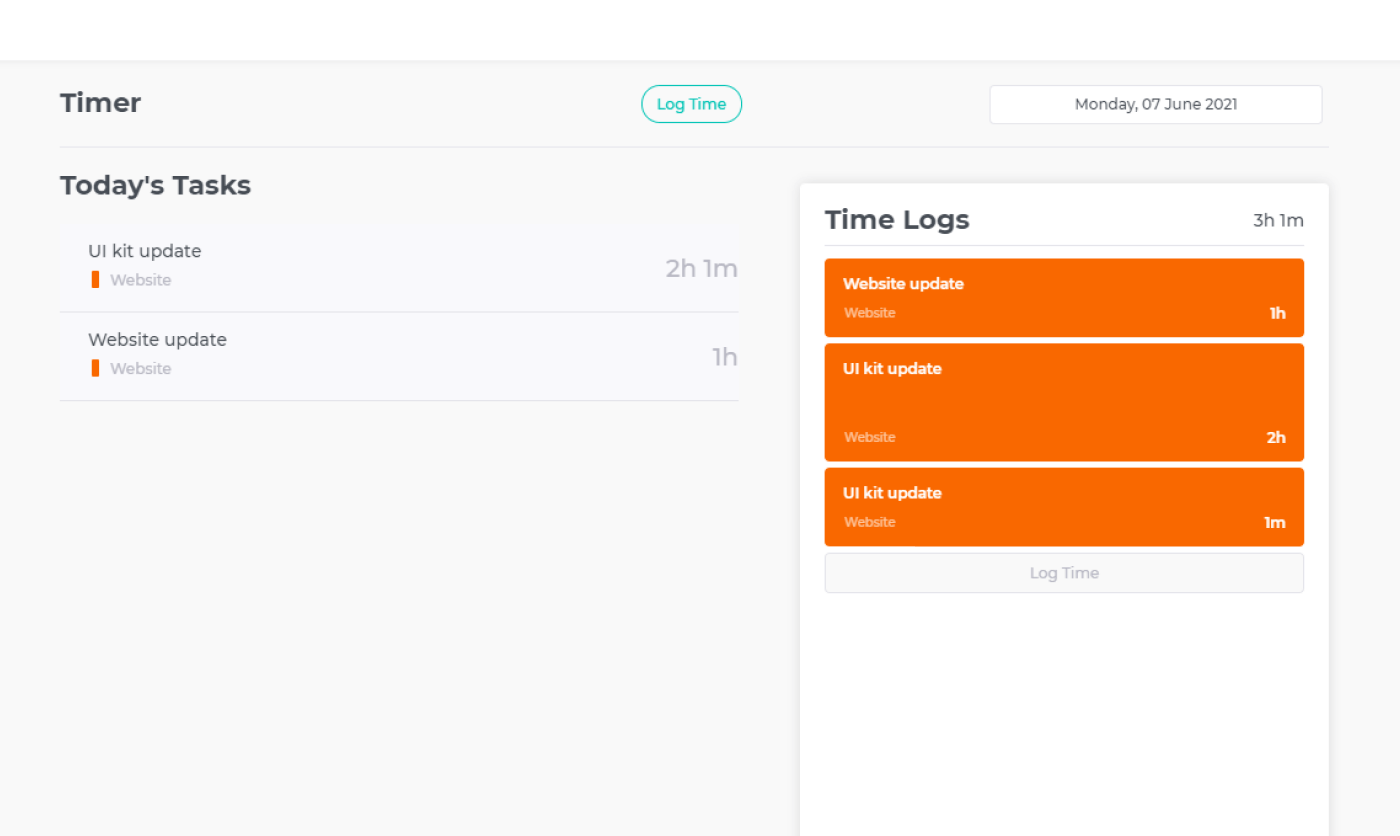The image size is (1400, 836).
Task: Click the 3h 1m total in the Time Logs header
Action: tap(1277, 220)
